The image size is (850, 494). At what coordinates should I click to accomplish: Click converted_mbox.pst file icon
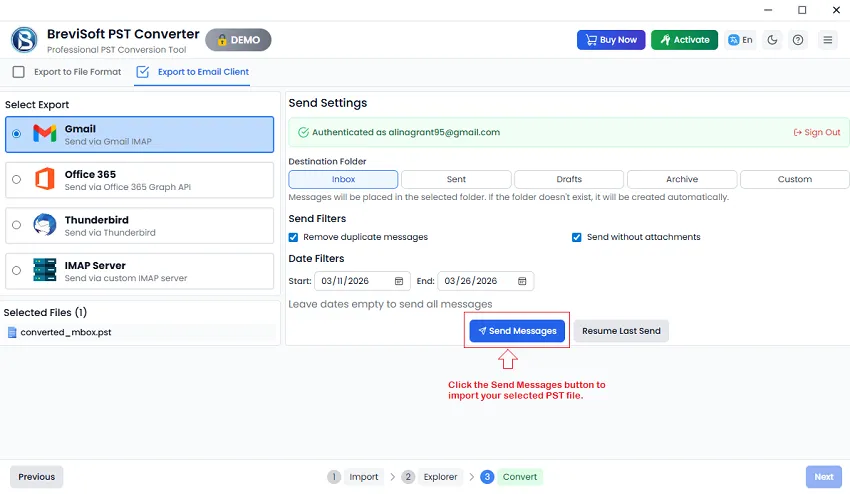(x=12, y=332)
